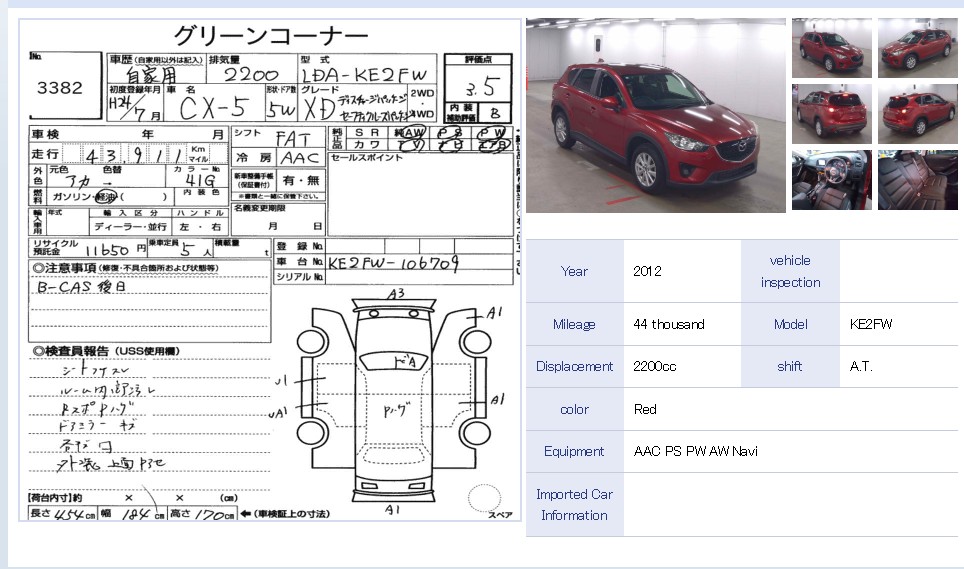Click the '11650' recycle fee amount
The width and height of the screenshot is (964, 569).
click(107, 250)
